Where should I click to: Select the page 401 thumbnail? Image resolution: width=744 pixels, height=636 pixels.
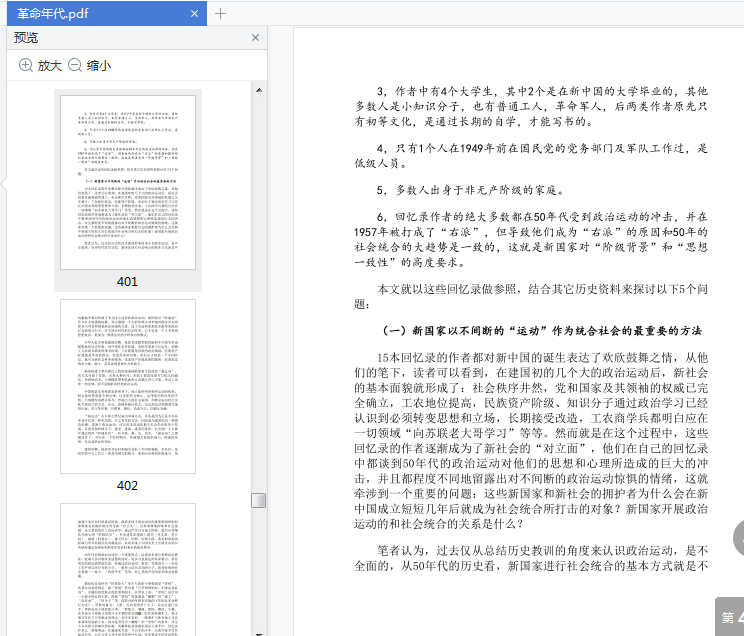pyautogui.click(x=127, y=181)
